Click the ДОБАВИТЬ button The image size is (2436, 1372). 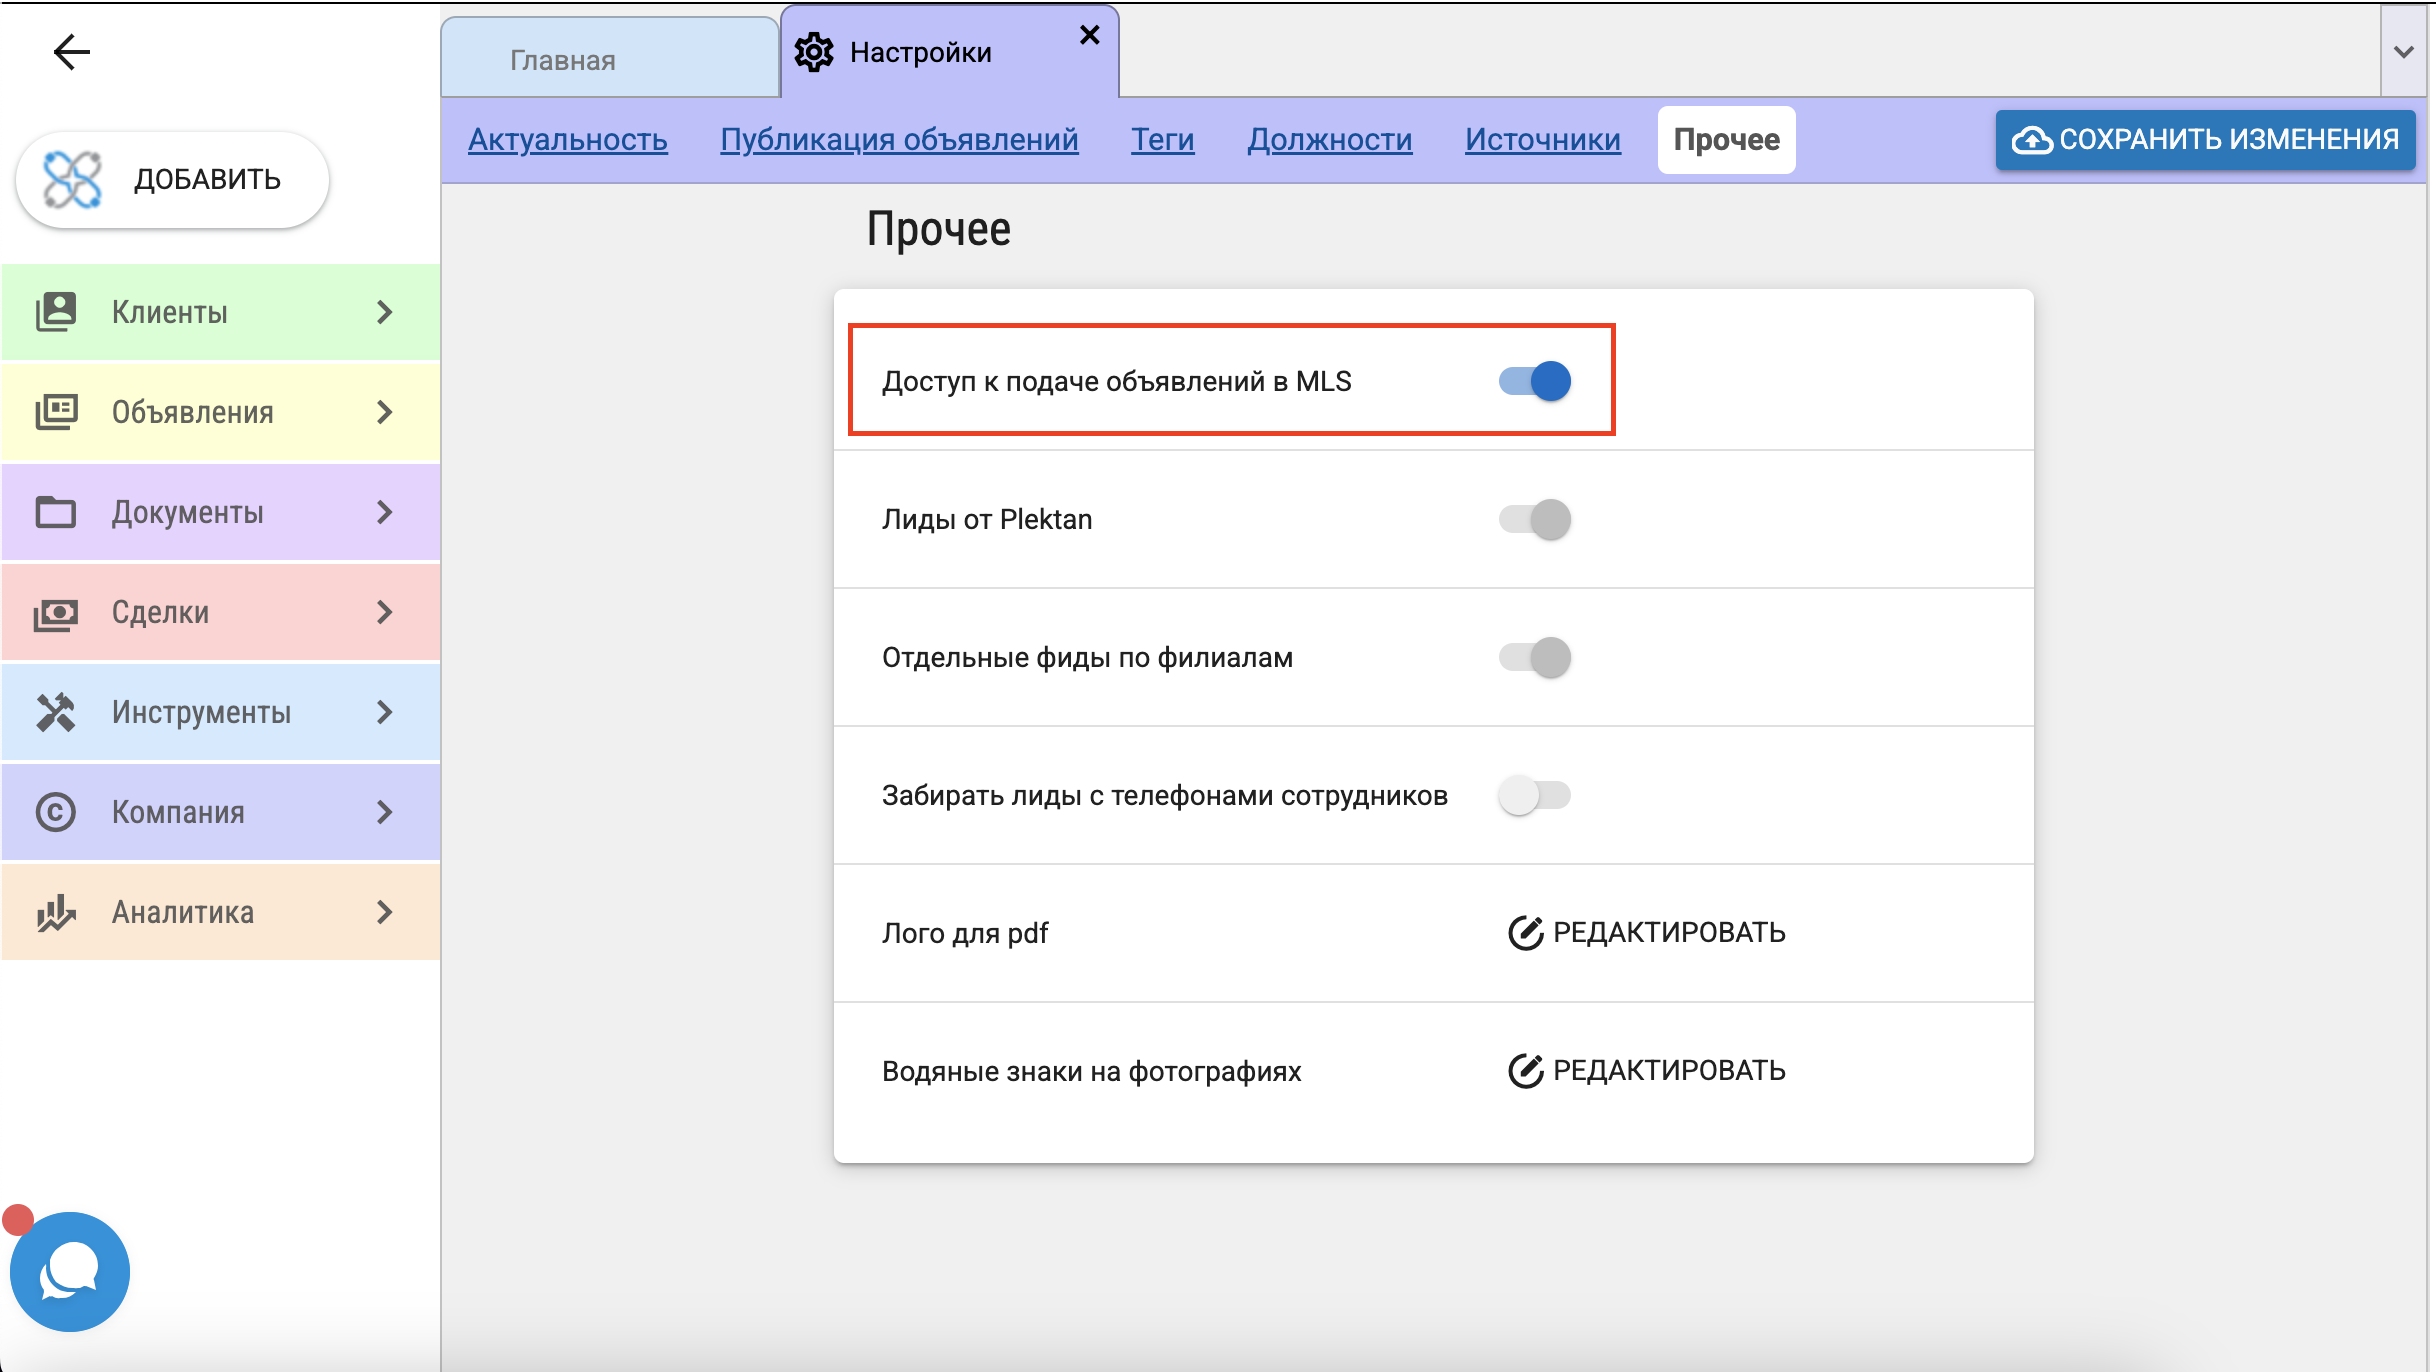click(x=172, y=180)
